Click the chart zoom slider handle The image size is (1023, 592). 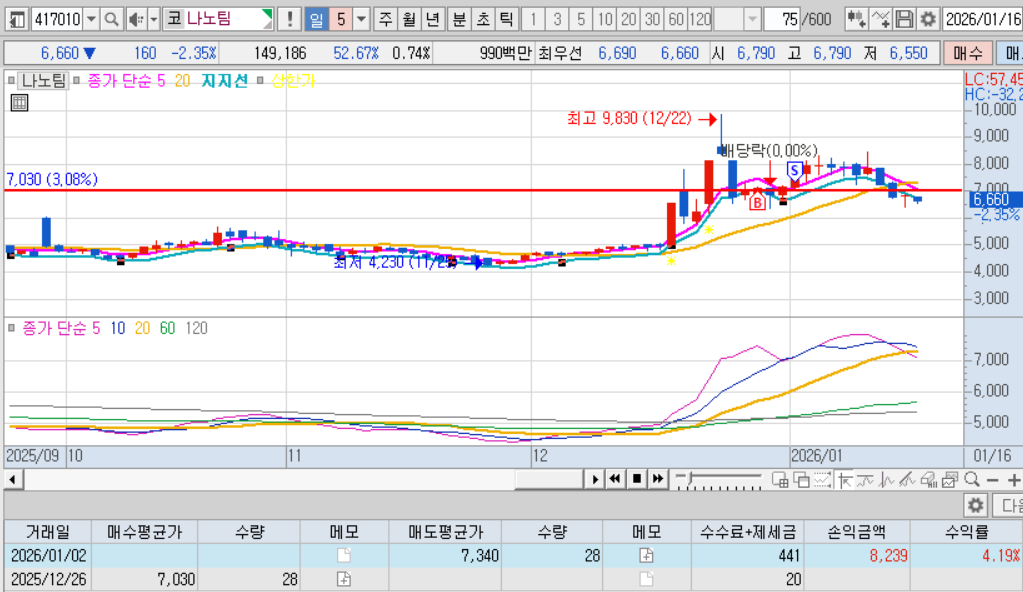point(689,480)
